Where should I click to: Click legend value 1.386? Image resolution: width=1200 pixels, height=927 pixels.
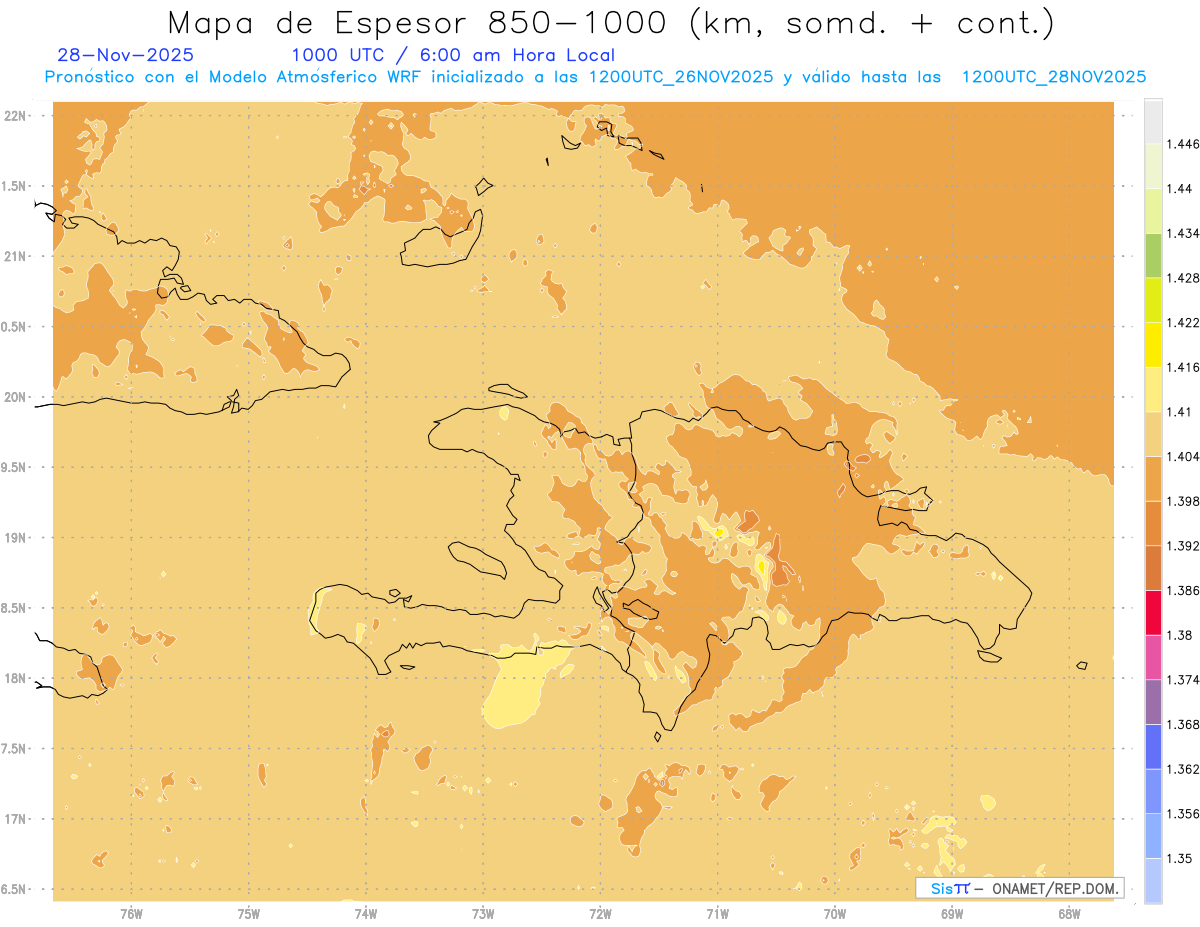point(1182,590)
